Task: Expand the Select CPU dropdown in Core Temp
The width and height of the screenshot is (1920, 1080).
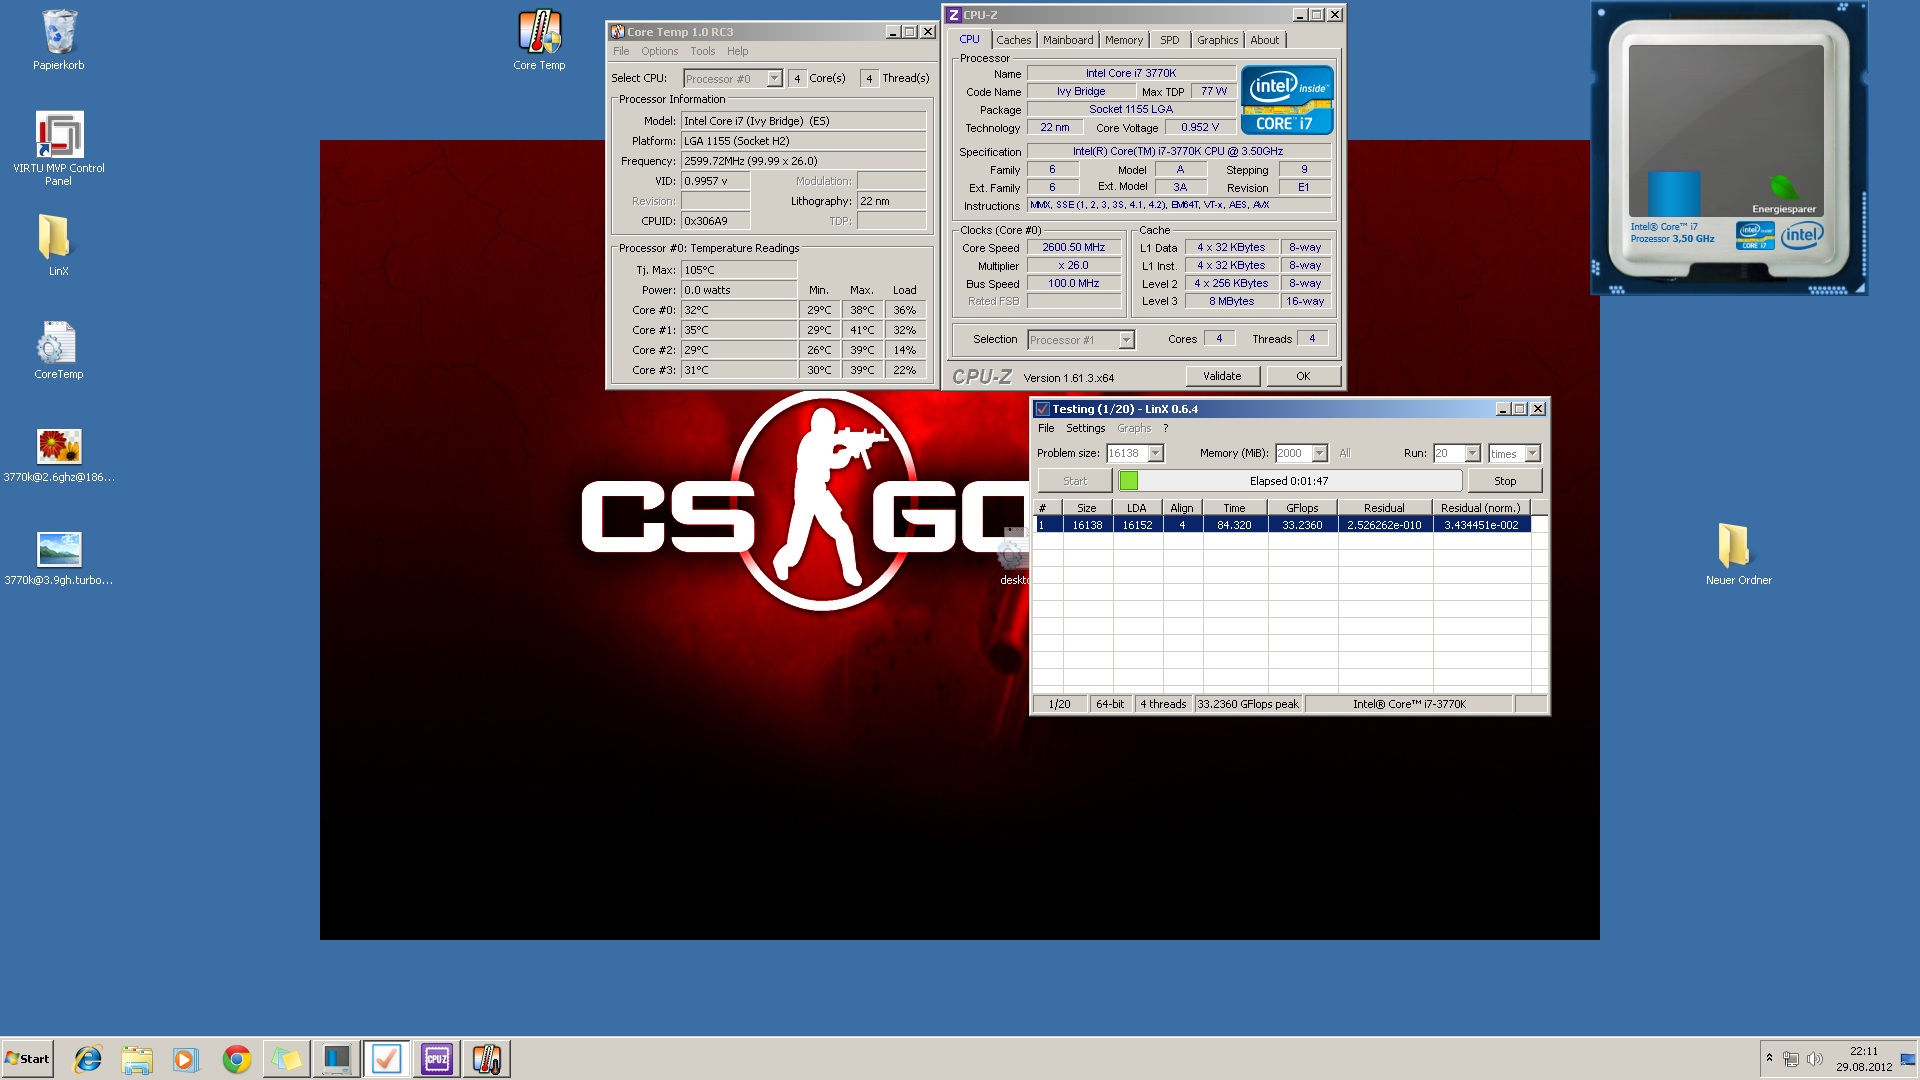Action: click(x=774, y=78)
